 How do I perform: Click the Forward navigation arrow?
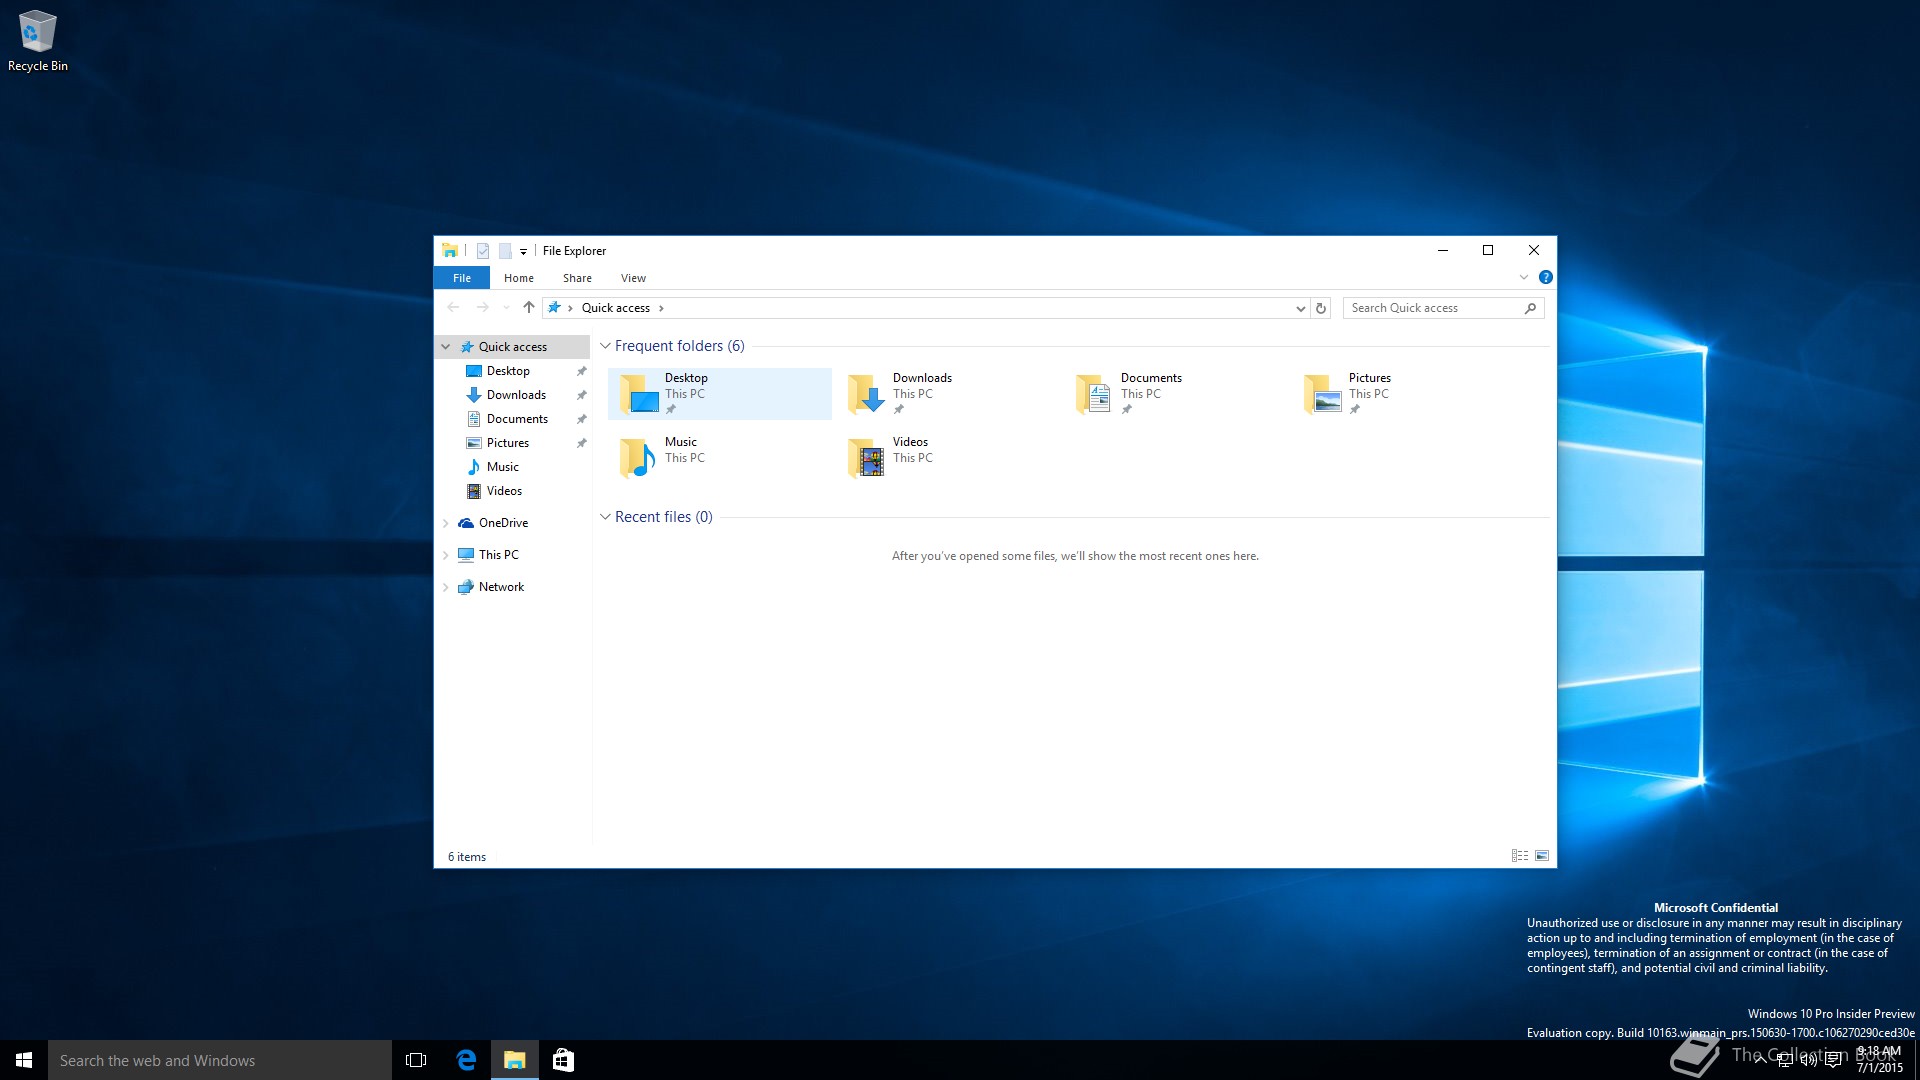pos(483,308)
